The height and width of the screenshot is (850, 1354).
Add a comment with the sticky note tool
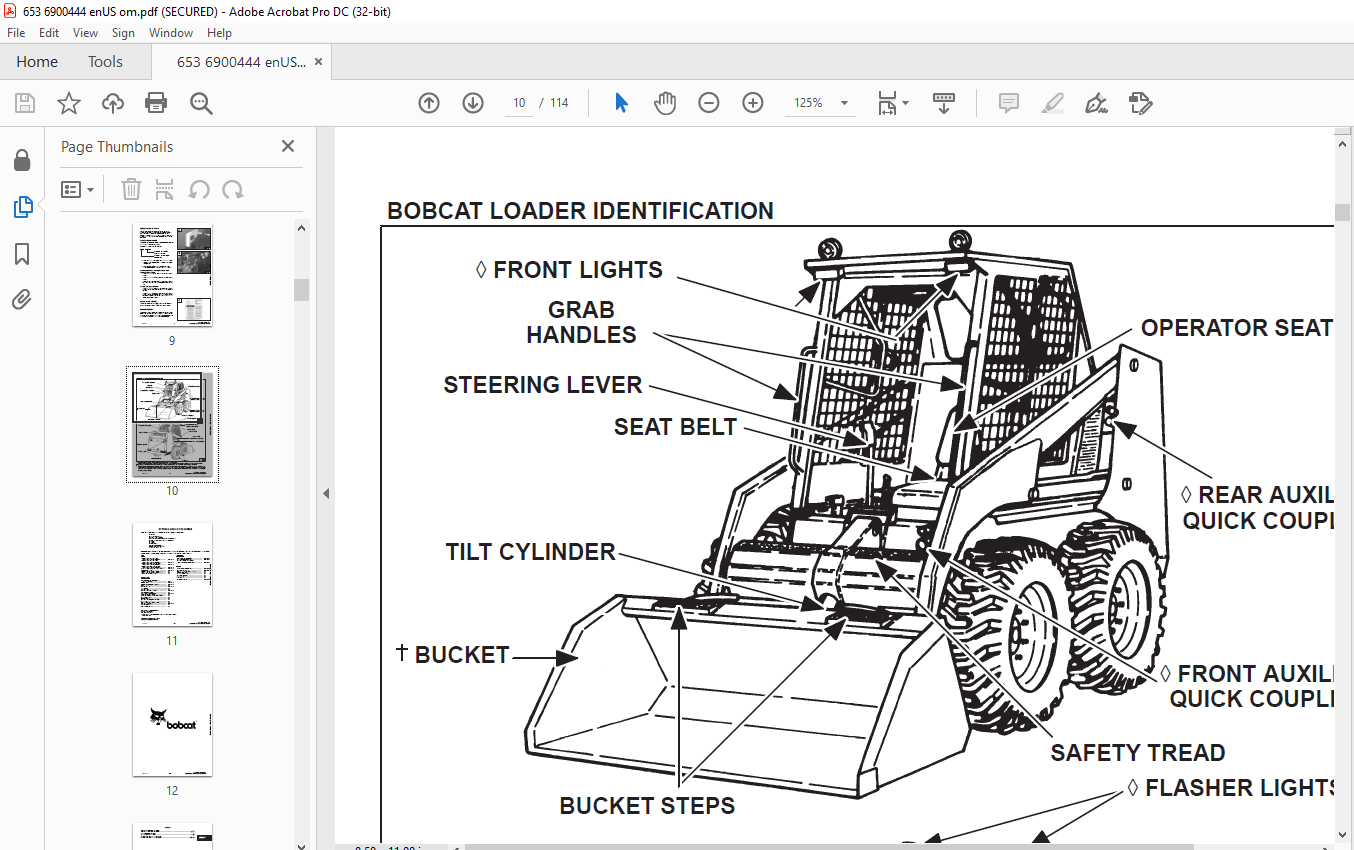[1009, 103]
